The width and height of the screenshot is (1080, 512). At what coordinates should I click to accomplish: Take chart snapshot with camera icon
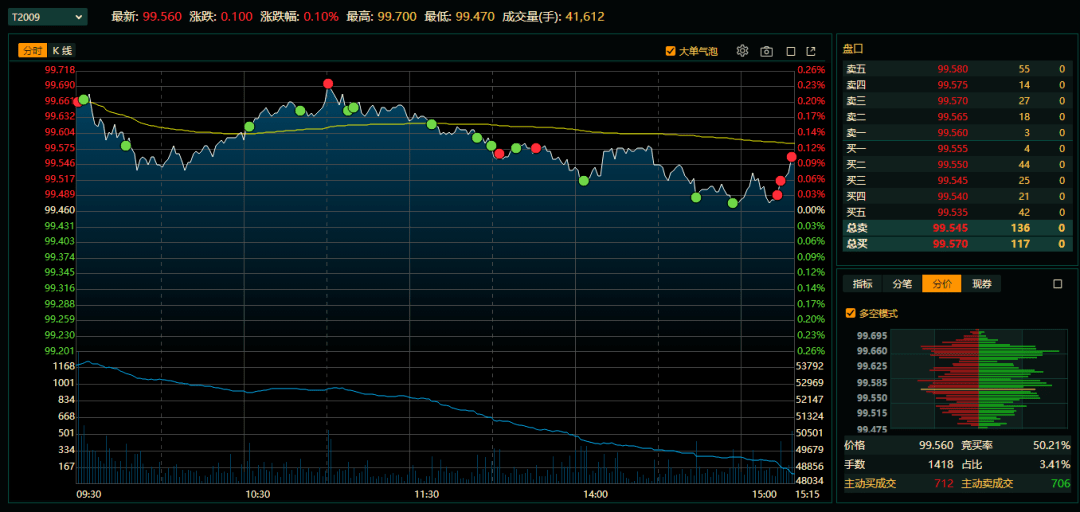coord(766,51)
